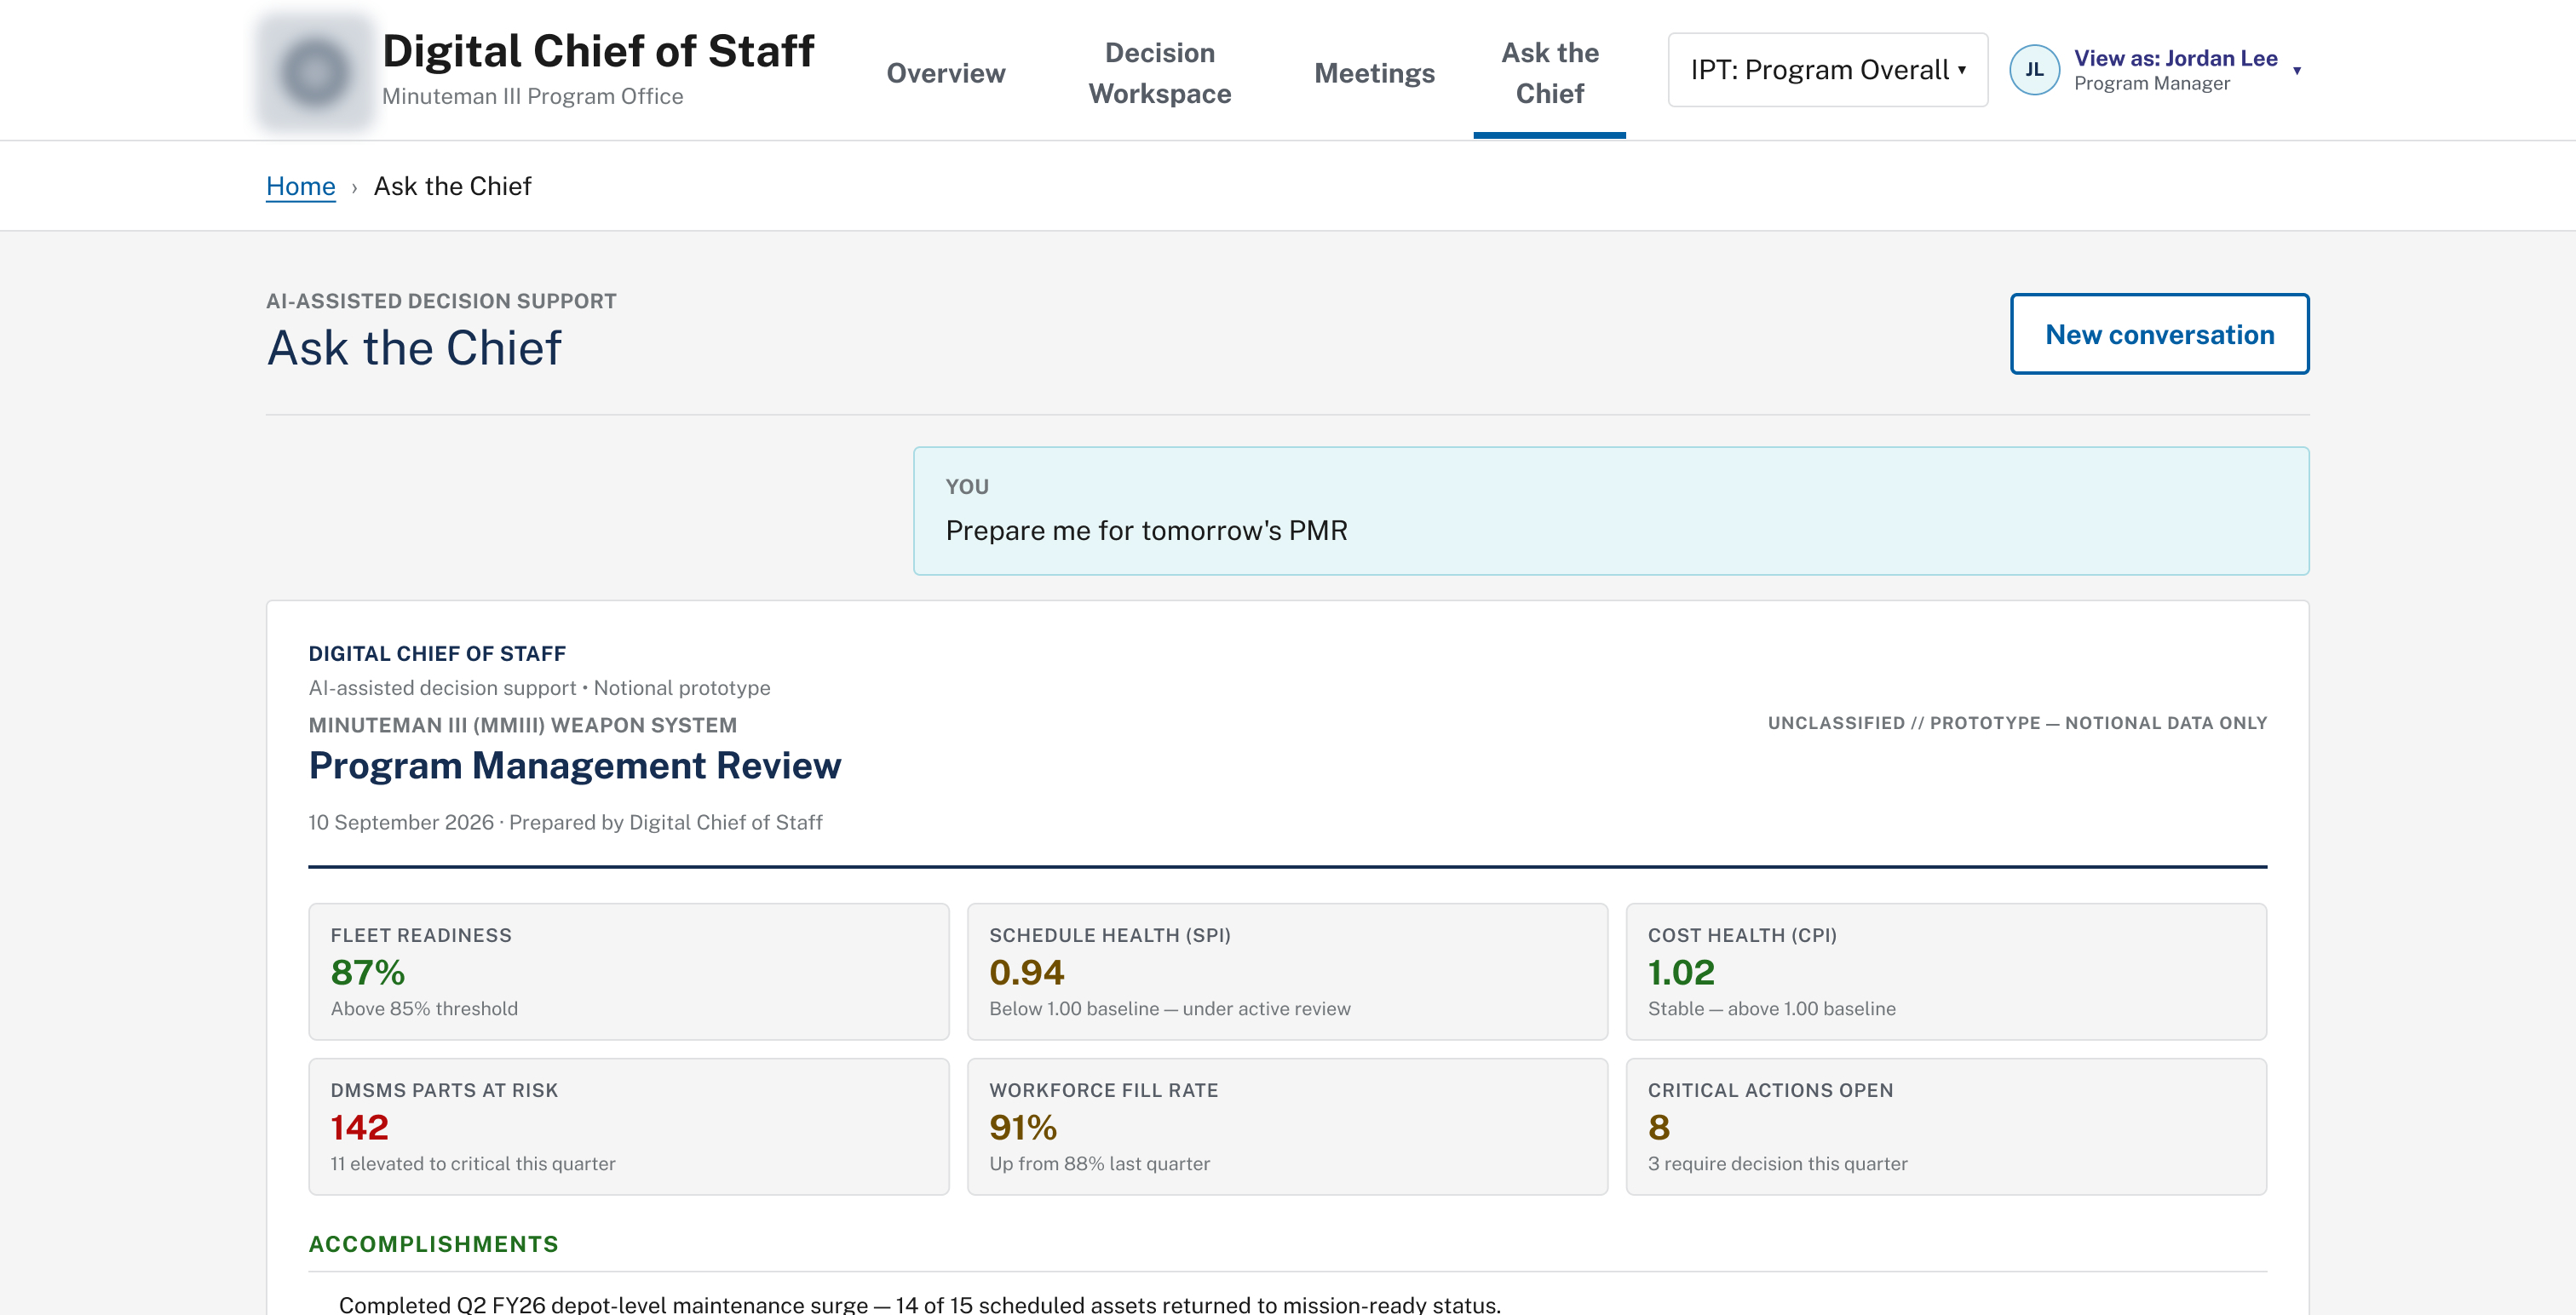This screenshot has height=1315, width=2576.
Task: Go to the Meetings tab
Action: (x=1374, y=73)
